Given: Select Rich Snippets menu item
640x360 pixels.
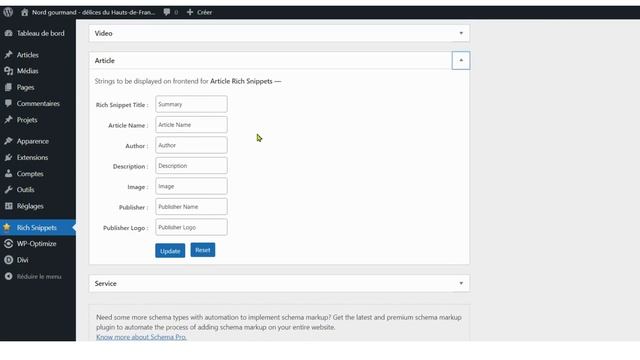Looking at the screenshot, I should click(38, 228).
